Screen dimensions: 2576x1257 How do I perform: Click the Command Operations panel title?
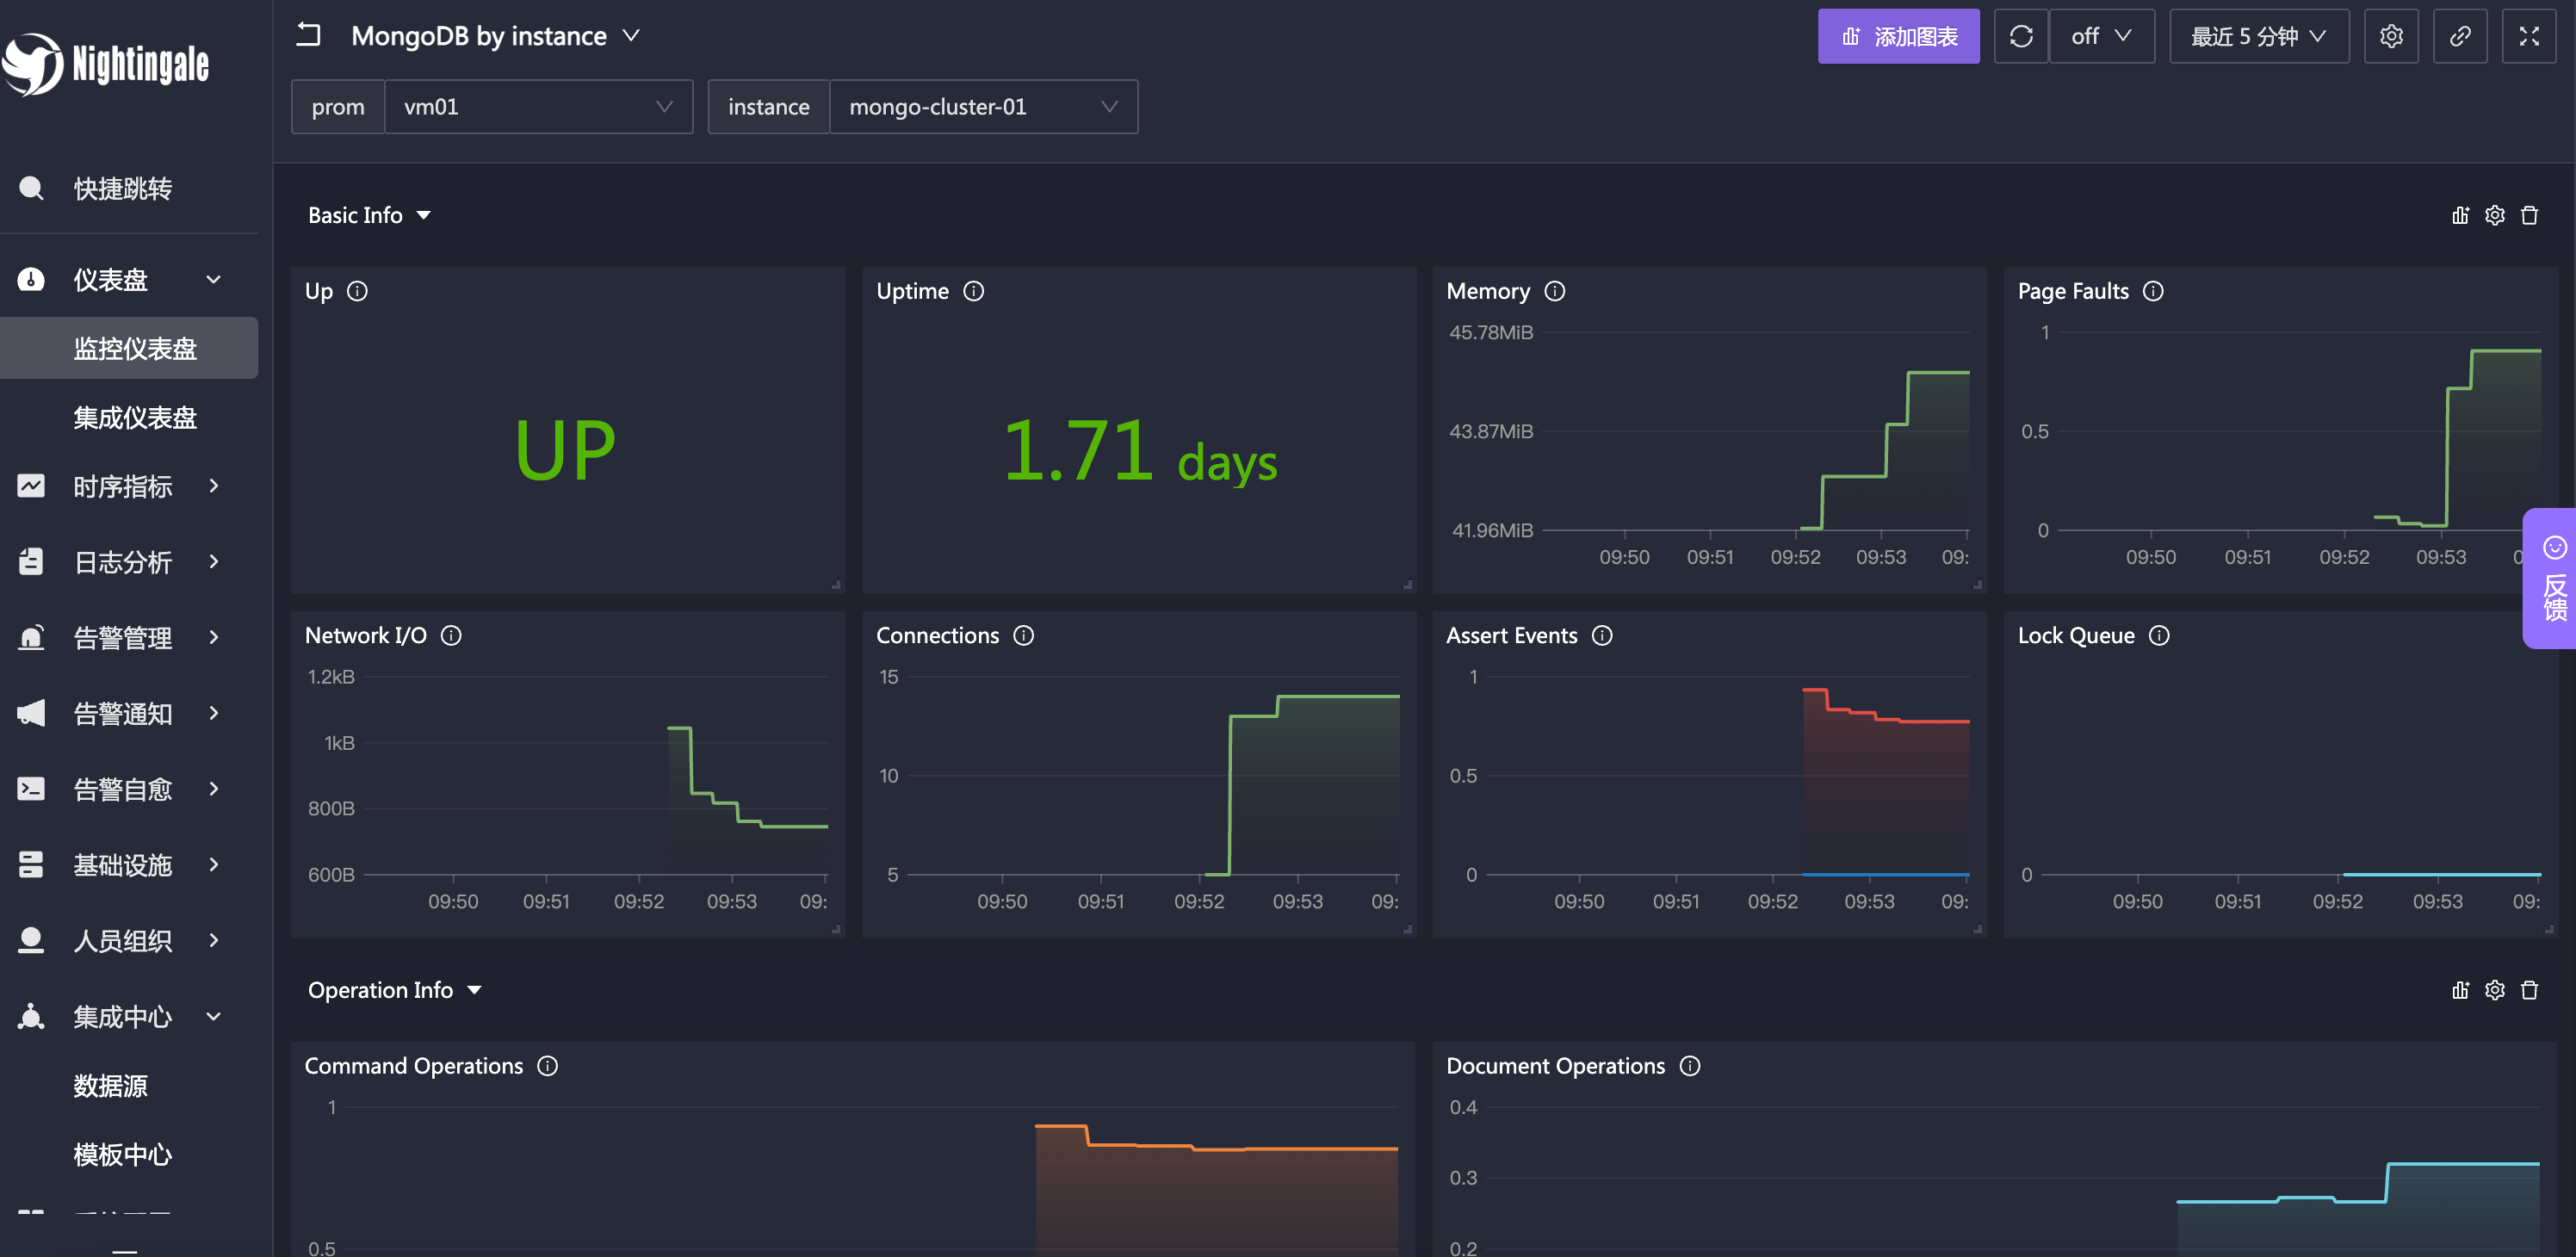point(413,1065)
